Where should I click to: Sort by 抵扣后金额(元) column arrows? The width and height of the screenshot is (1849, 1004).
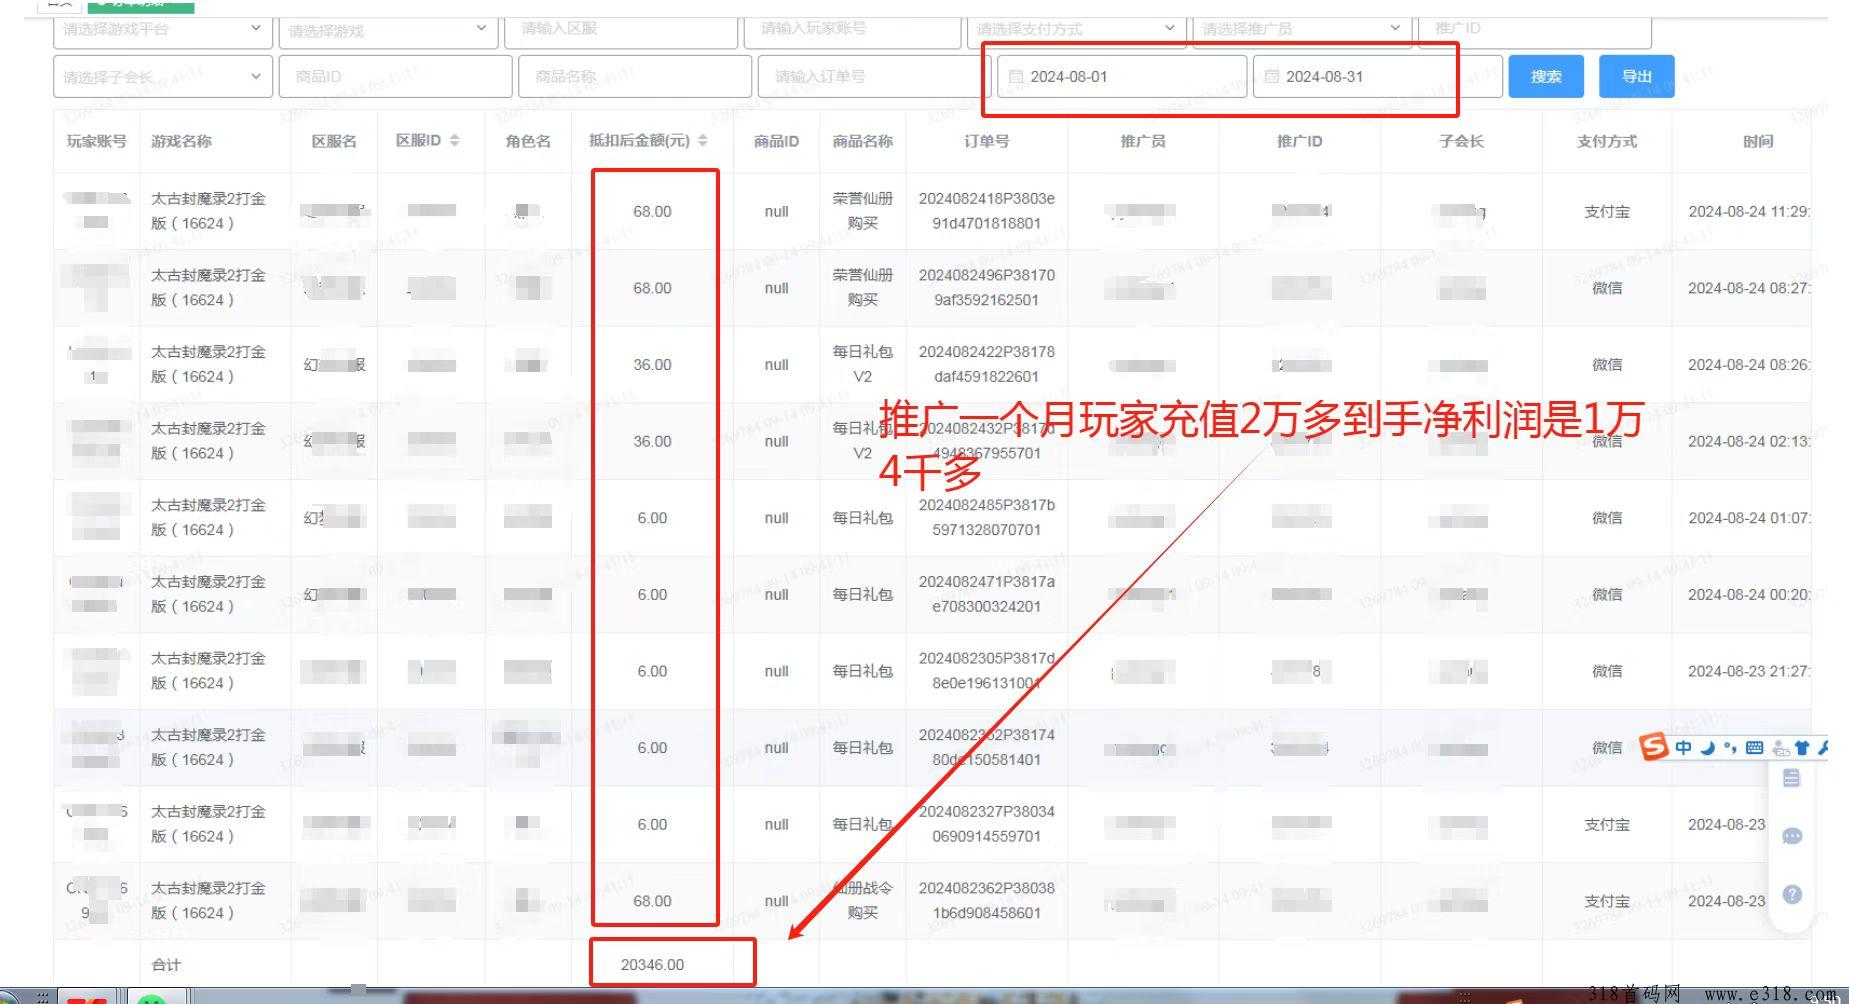(x=703, y=141)
